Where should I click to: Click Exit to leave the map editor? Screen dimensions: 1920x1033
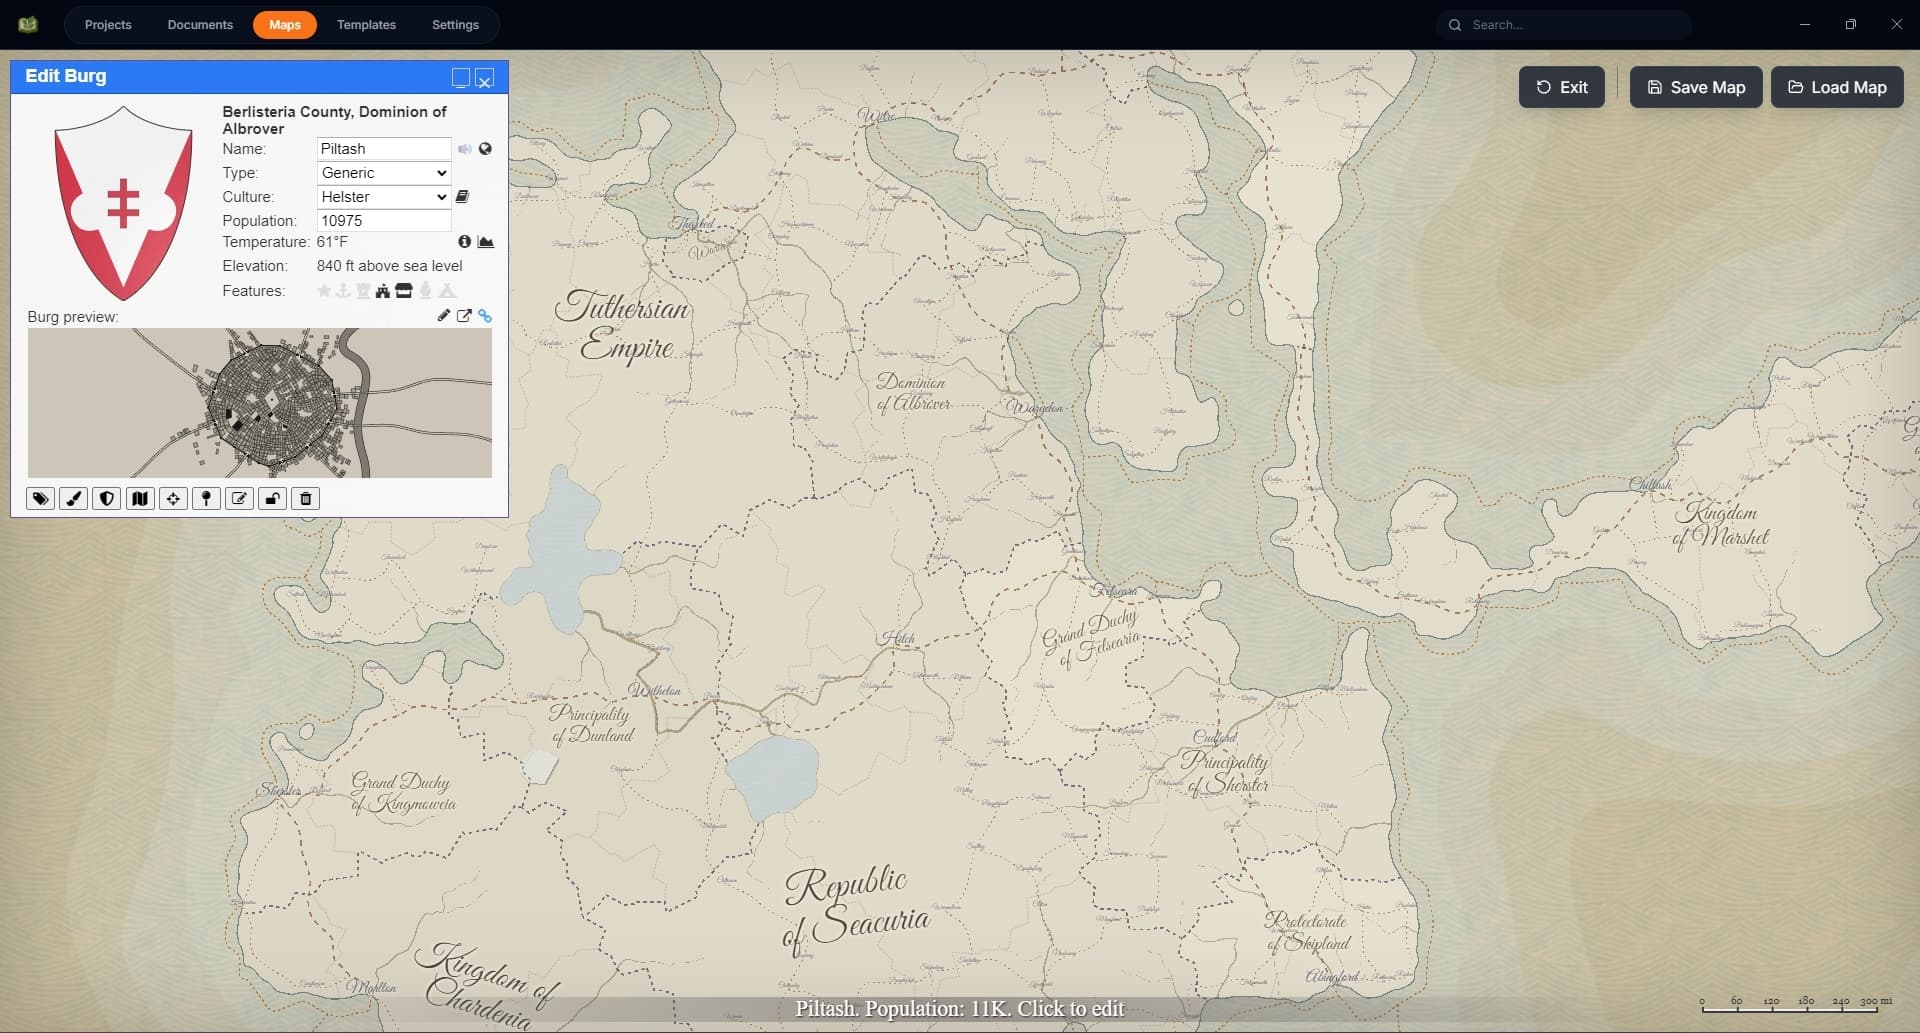click(x=1561, y=87)
